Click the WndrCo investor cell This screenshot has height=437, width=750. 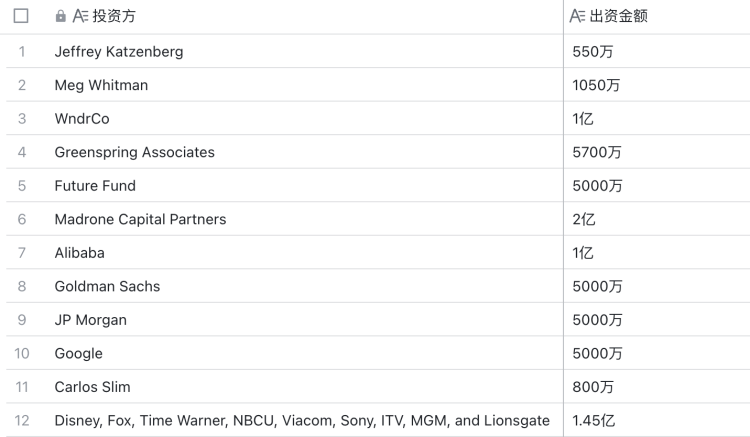[x=82, y=119]
